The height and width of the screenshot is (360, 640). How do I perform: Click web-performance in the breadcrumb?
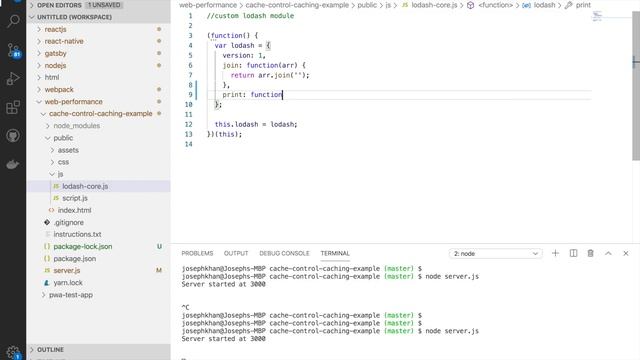point(208,5)
